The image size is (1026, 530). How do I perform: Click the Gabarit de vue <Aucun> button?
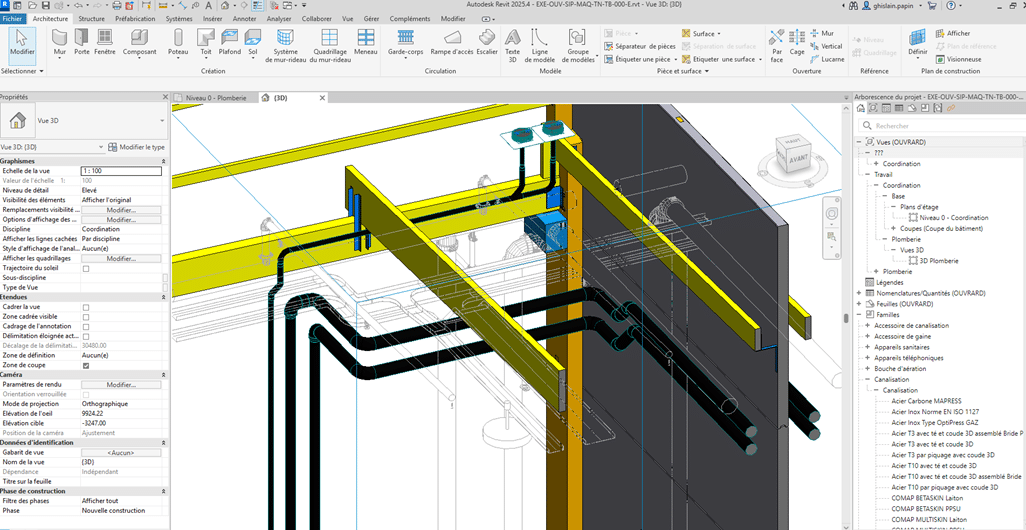point(121,452)
